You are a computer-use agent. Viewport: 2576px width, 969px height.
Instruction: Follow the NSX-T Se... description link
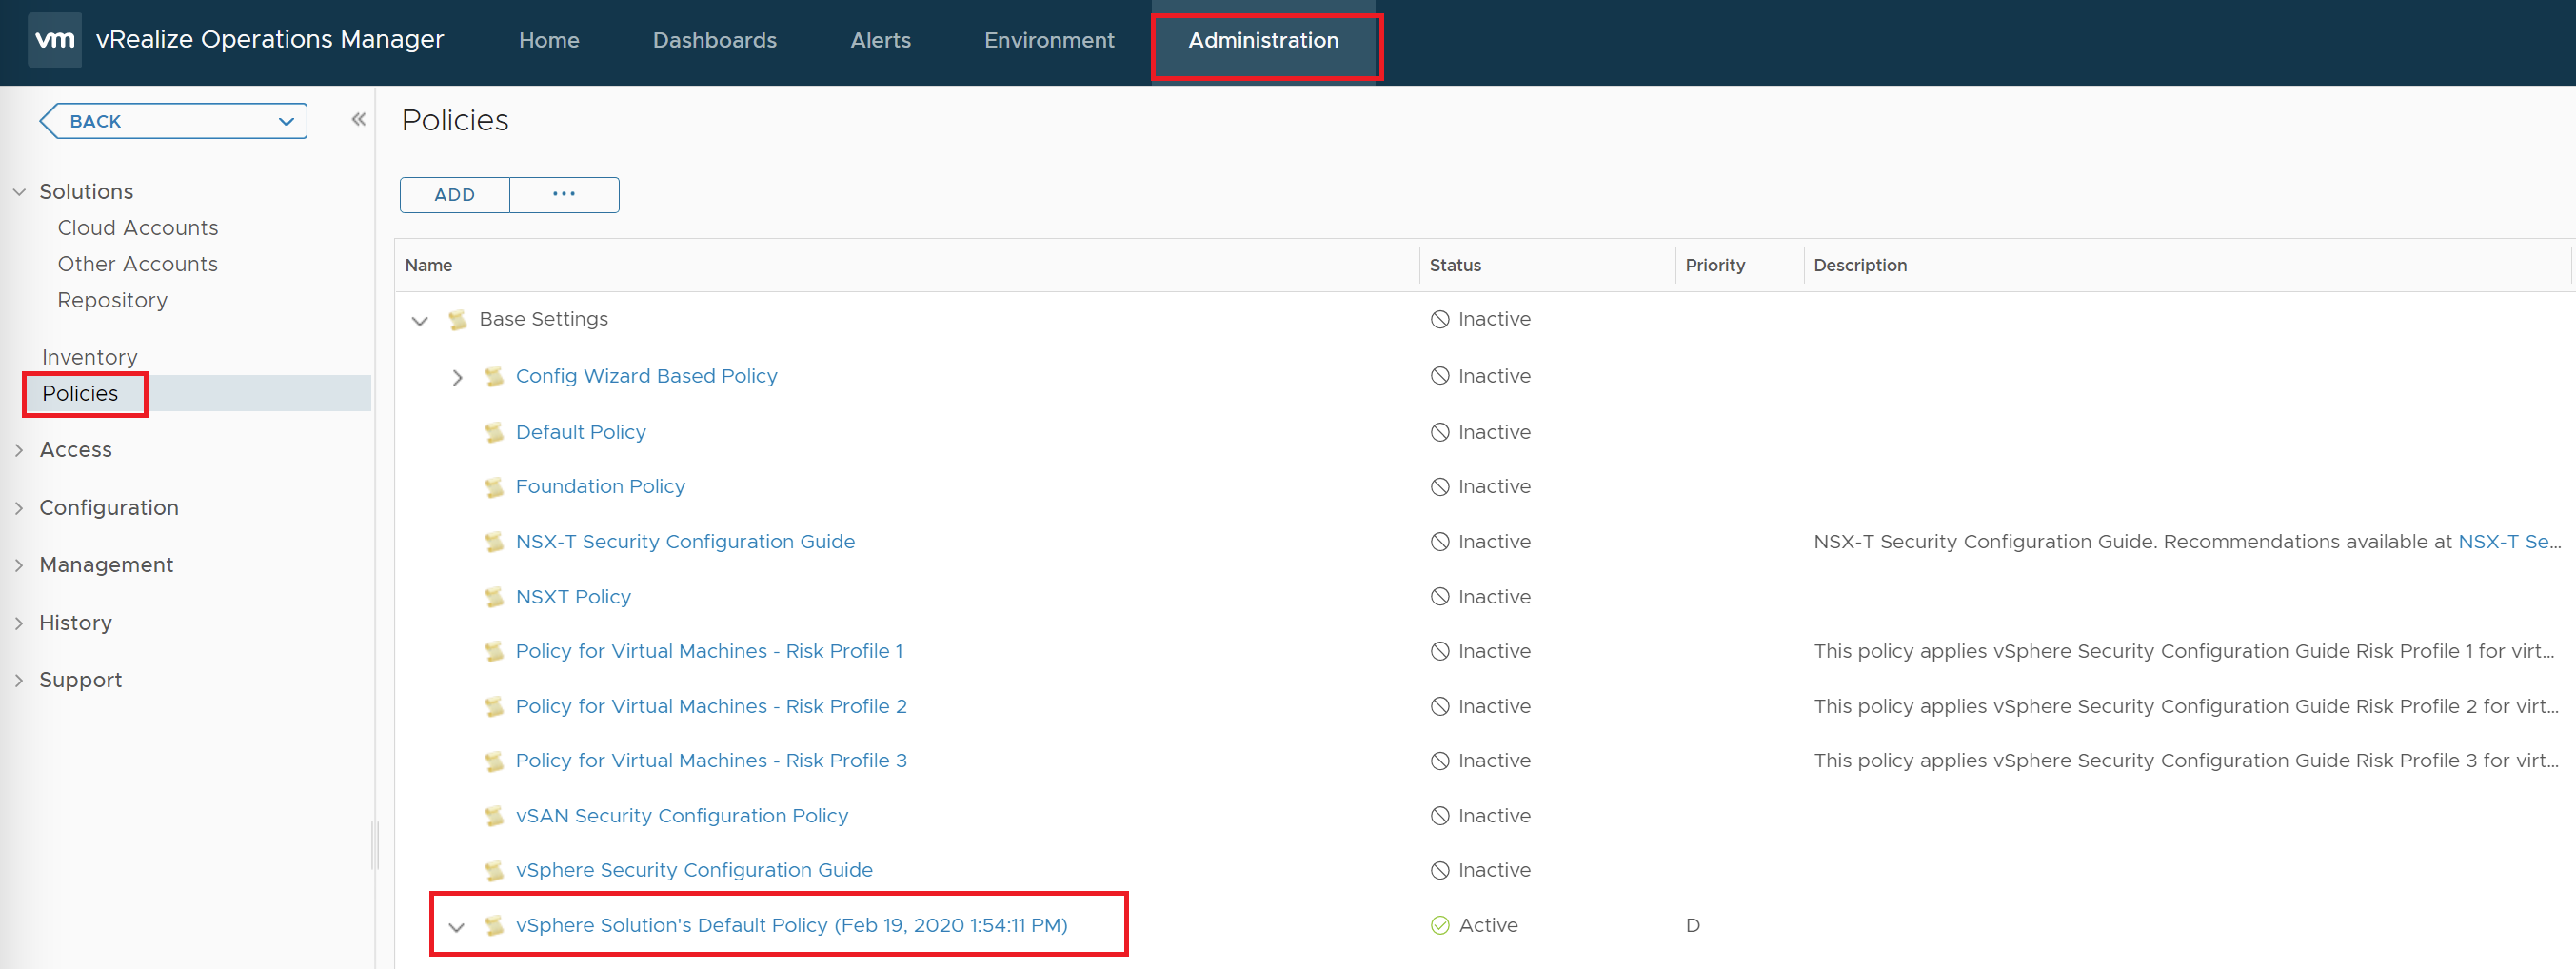(x=2509, y=541)
